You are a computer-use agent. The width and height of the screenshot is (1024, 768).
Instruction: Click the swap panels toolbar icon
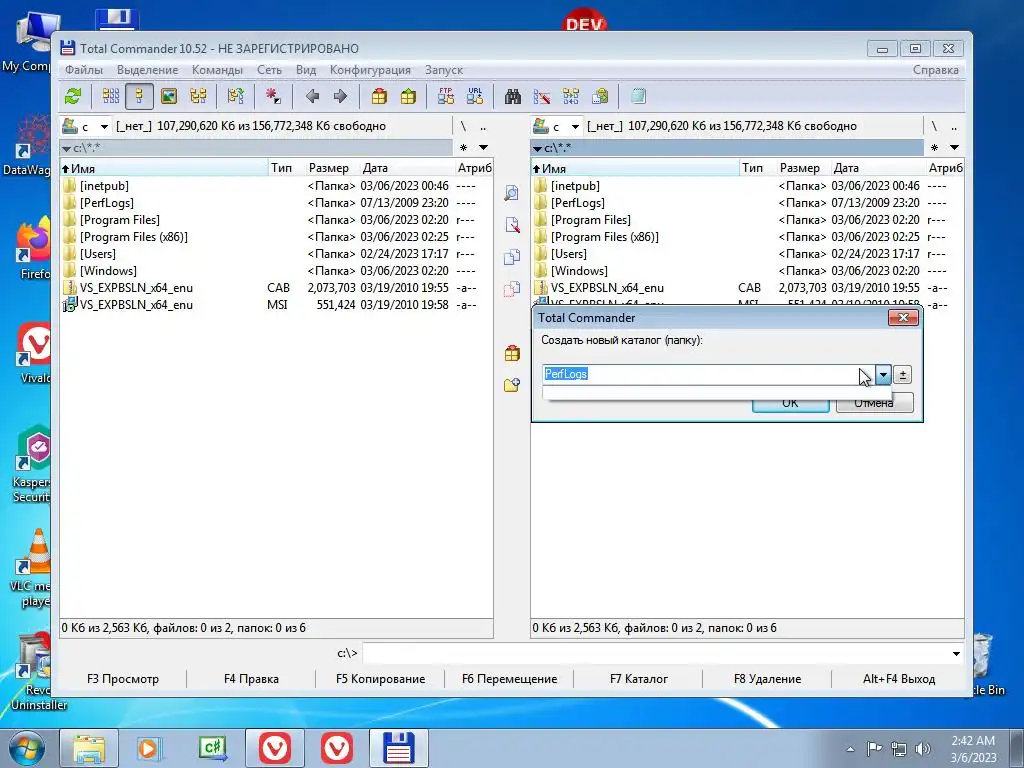[236, 97]
